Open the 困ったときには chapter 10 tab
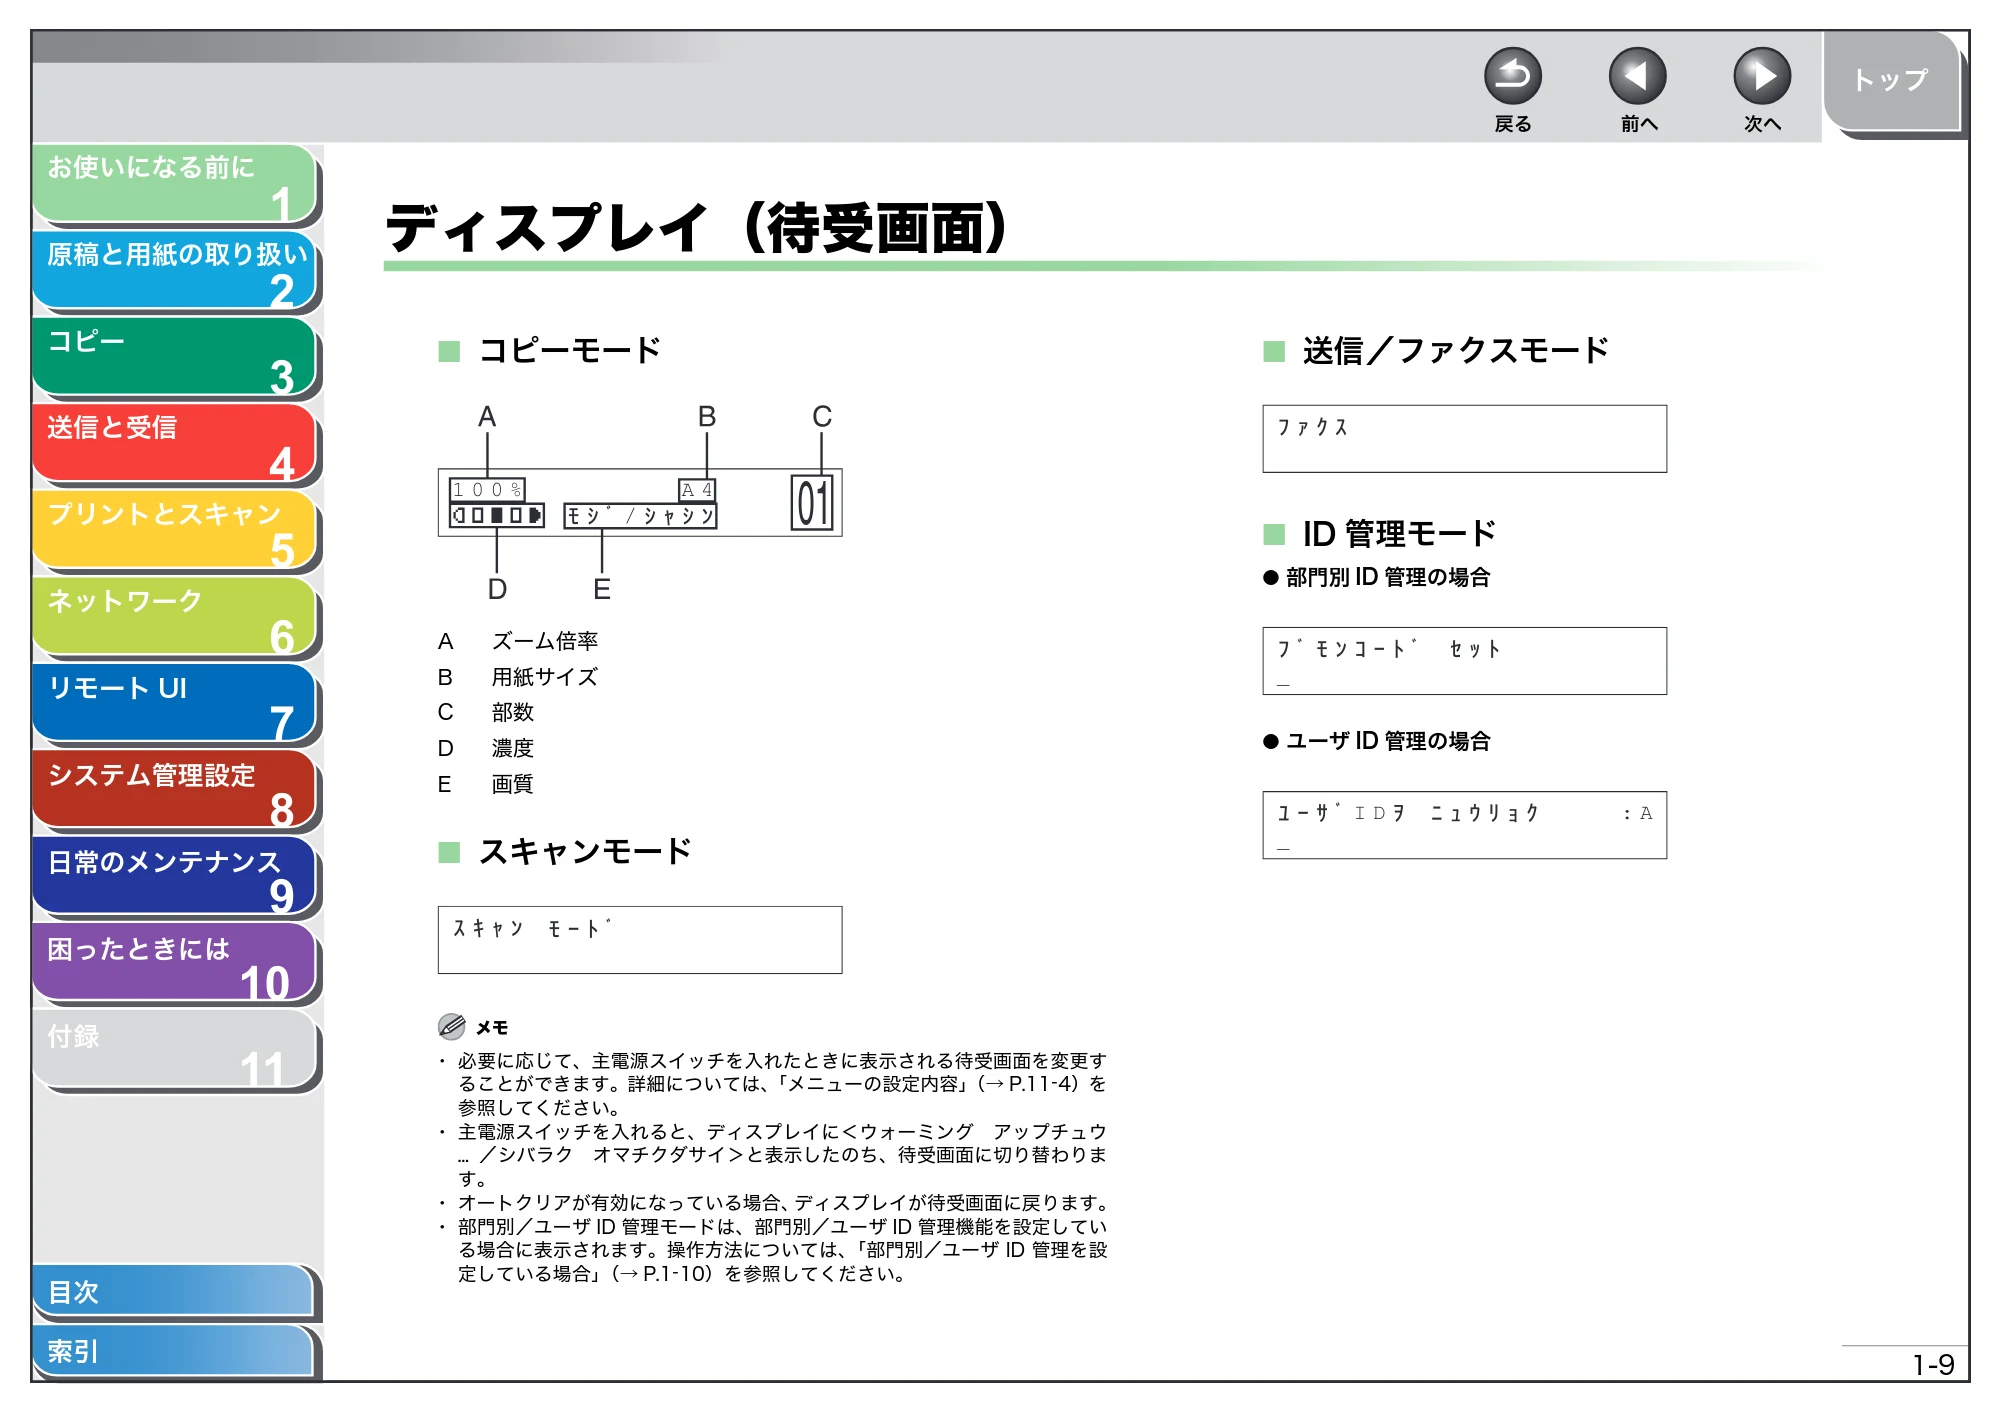The image size is (2000, 1414). point(175,964)
